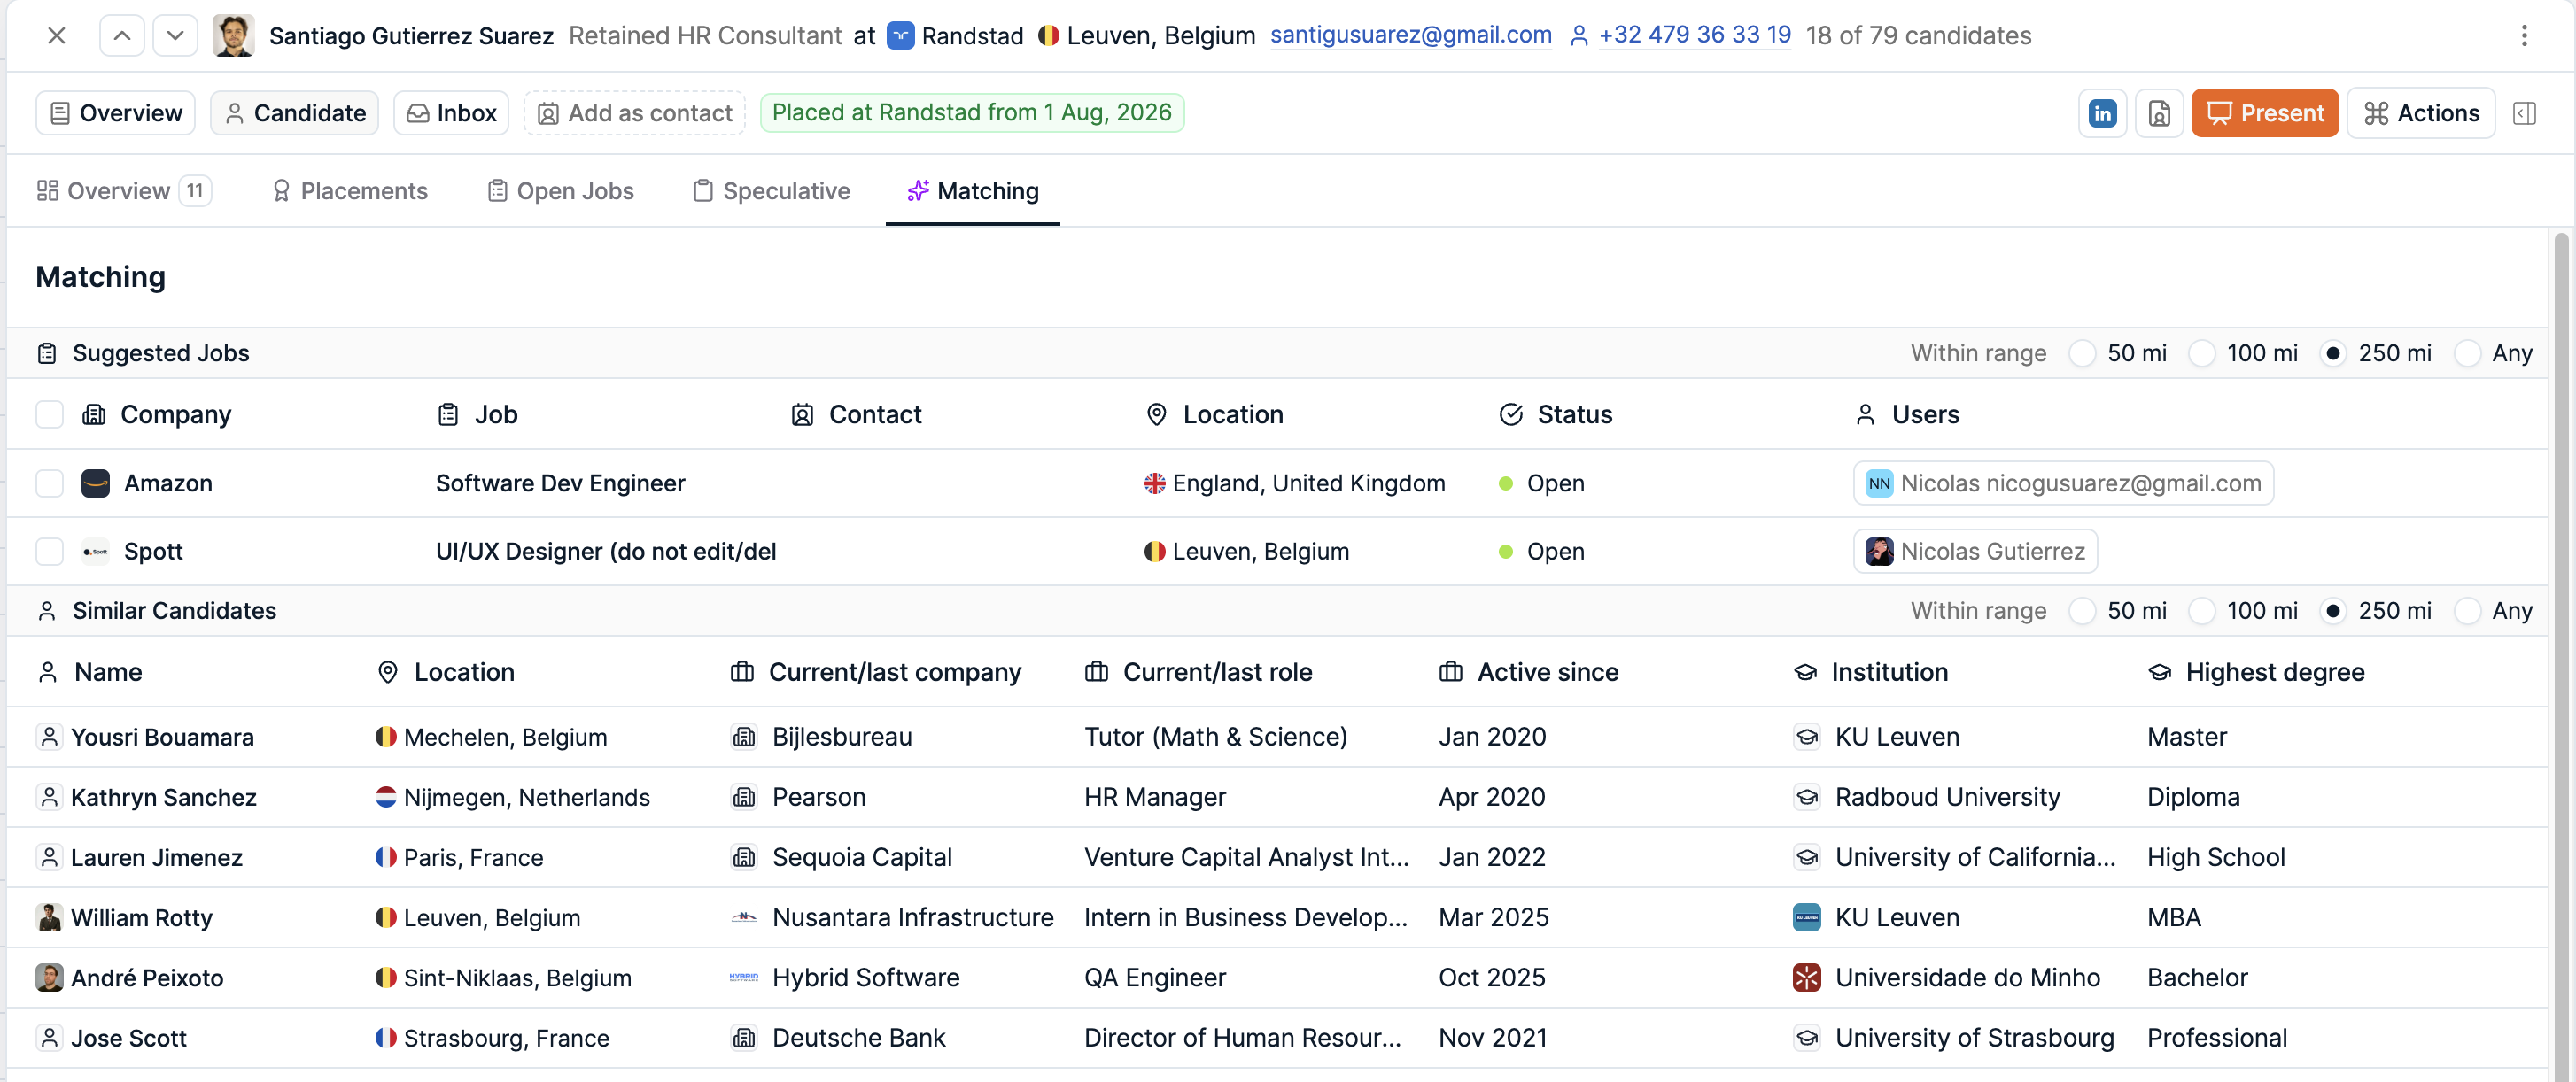Click the Amazon company logo
This screenshot has width=2576, height=1082.
click(95, 484)
